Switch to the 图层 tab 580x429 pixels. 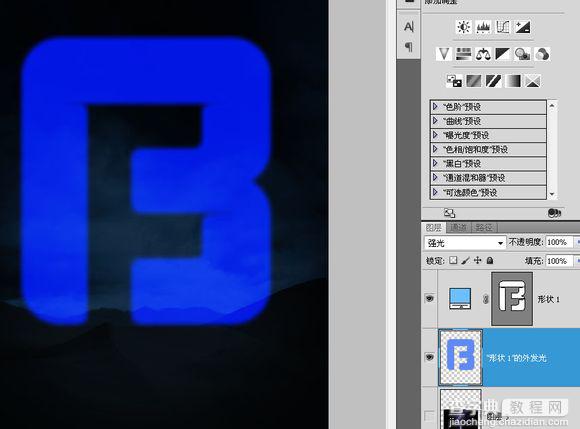(x=434, y=227)
